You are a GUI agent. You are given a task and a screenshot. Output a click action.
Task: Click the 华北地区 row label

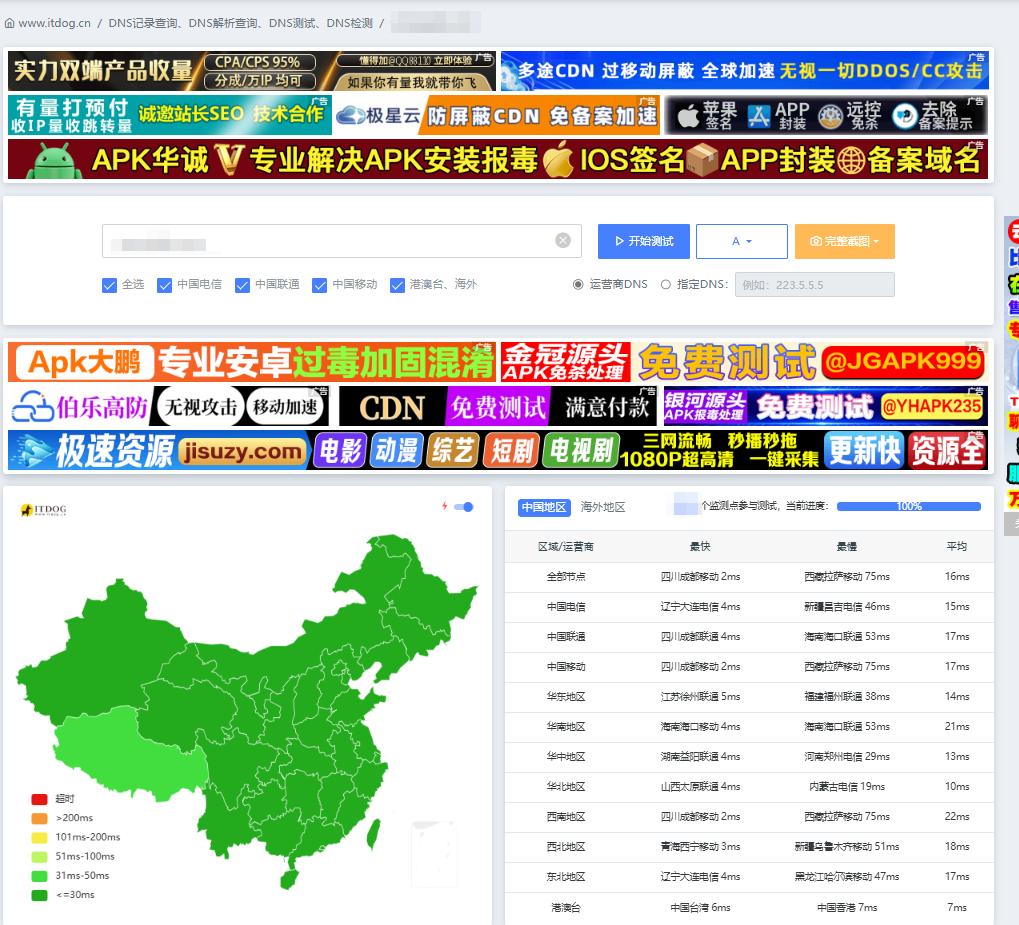(565, 787)
